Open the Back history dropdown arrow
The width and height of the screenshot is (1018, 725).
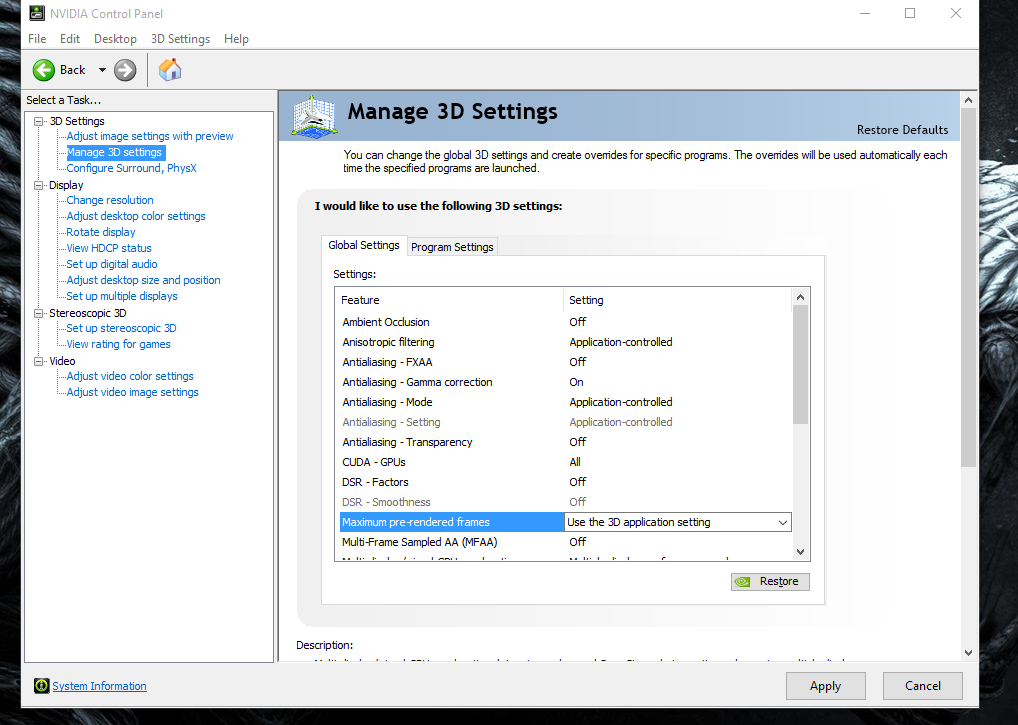(102, 70)
